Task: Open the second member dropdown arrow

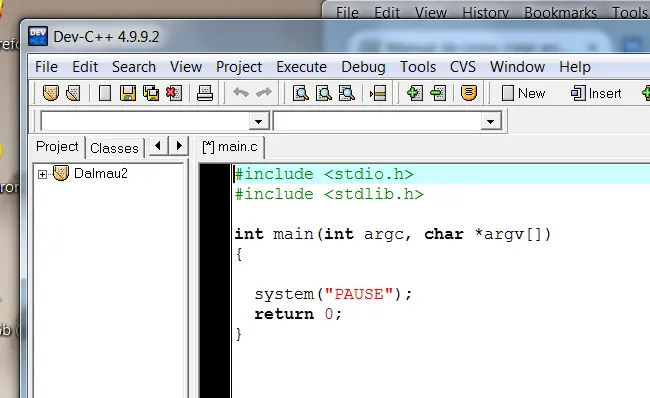Action: coord(490,121)
